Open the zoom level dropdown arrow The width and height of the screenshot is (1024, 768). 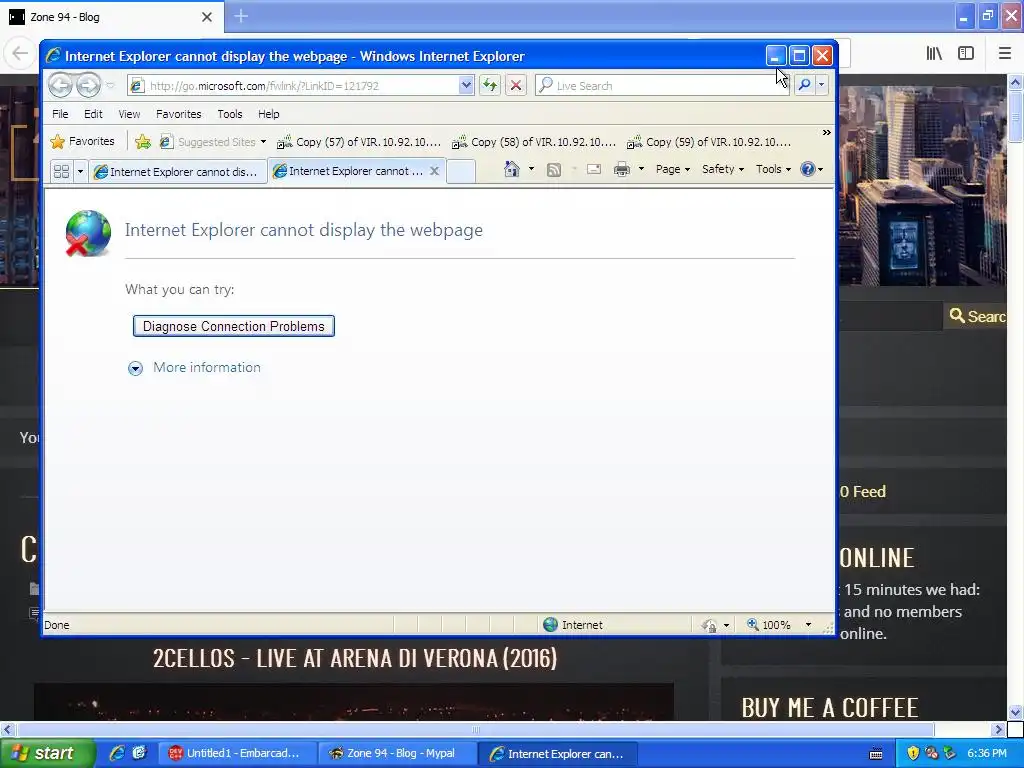tap(808, 625)
